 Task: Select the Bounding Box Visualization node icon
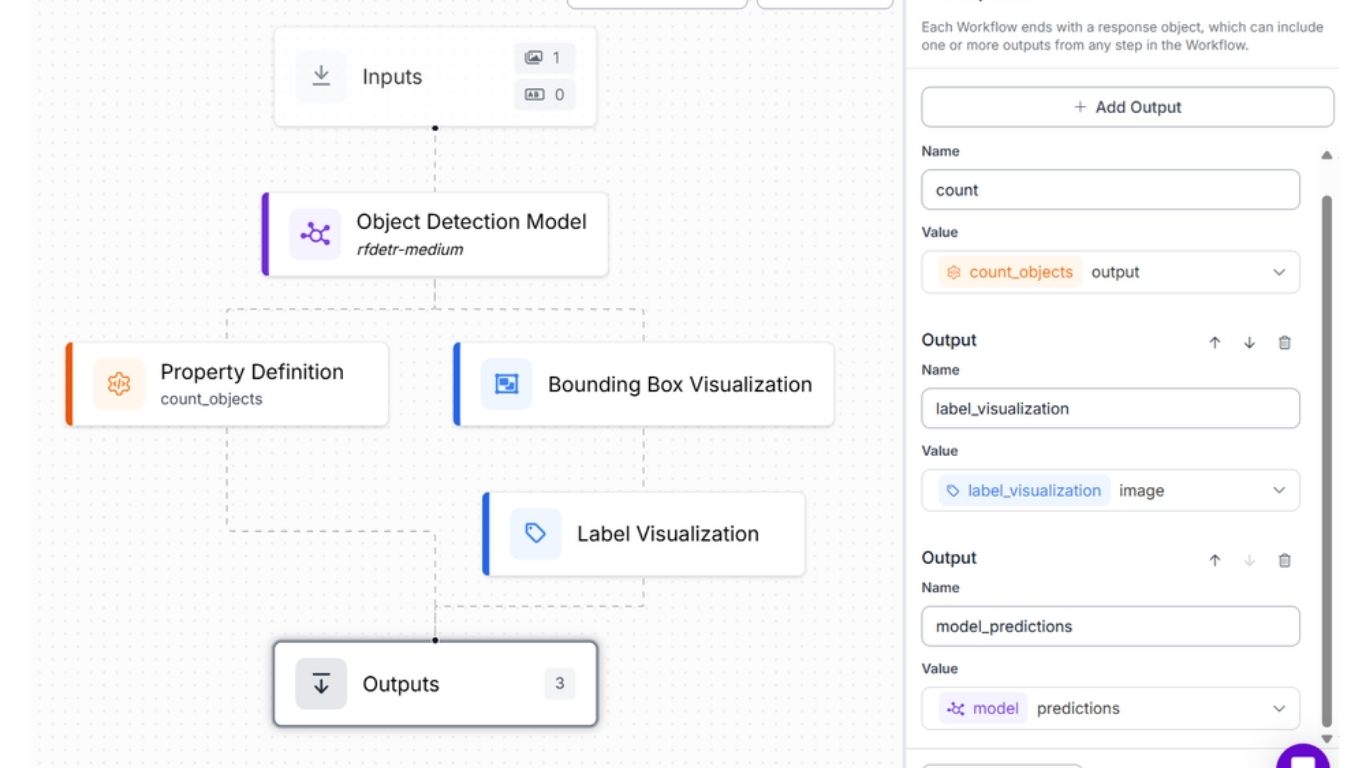click(x=506, y=384)
